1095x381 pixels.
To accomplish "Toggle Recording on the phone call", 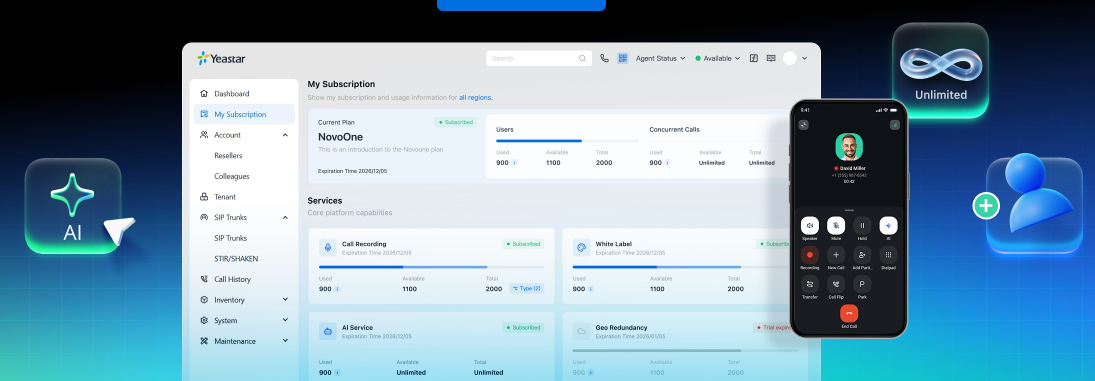I will coord(810,255).
